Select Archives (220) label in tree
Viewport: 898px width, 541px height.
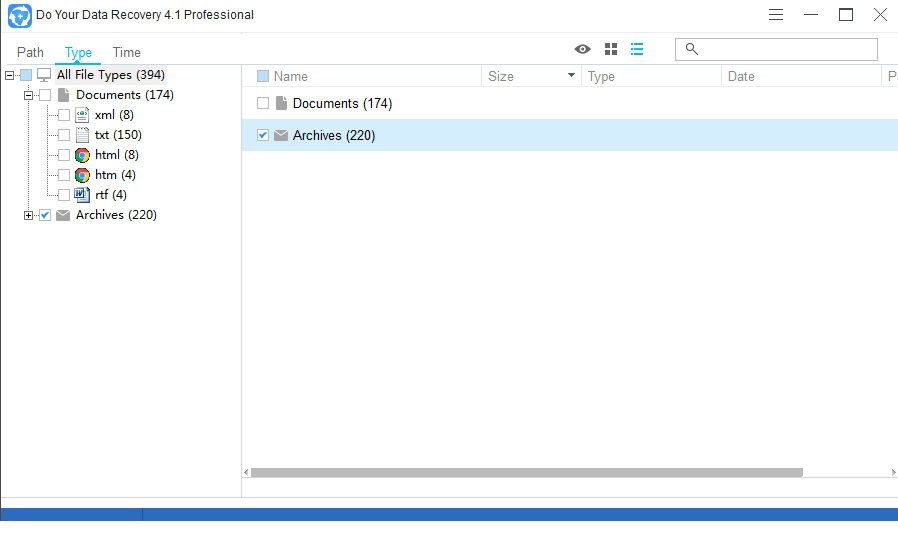click(116, 215)
